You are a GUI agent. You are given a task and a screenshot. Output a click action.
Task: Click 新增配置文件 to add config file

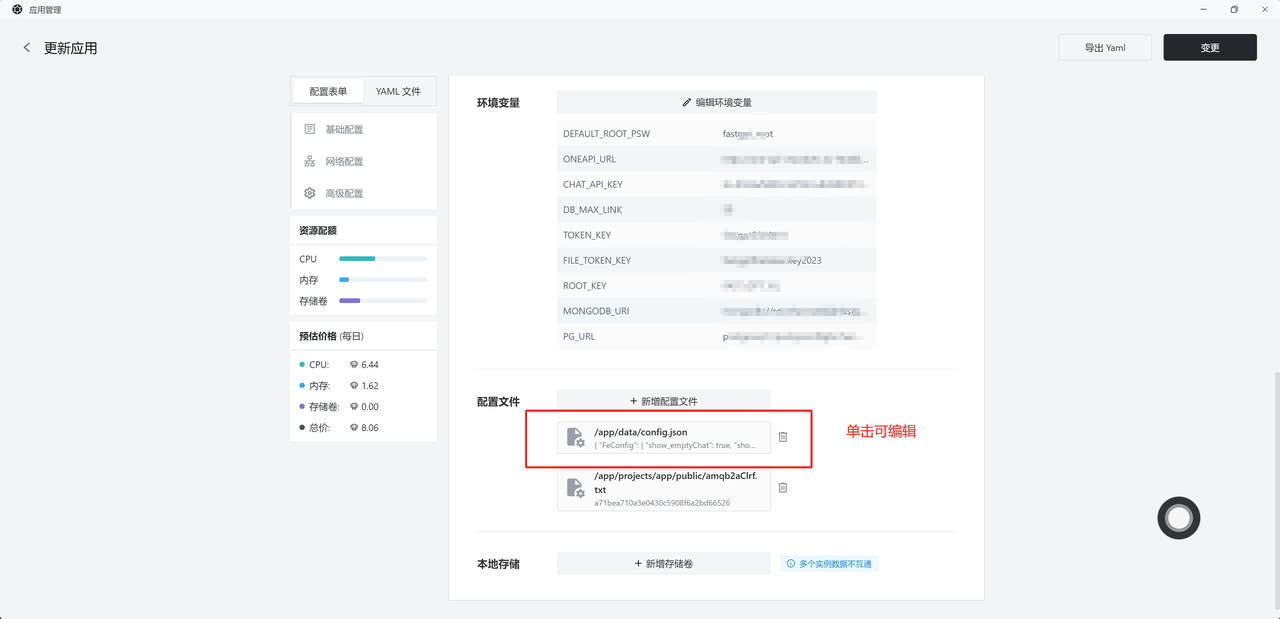click(664, 401)
